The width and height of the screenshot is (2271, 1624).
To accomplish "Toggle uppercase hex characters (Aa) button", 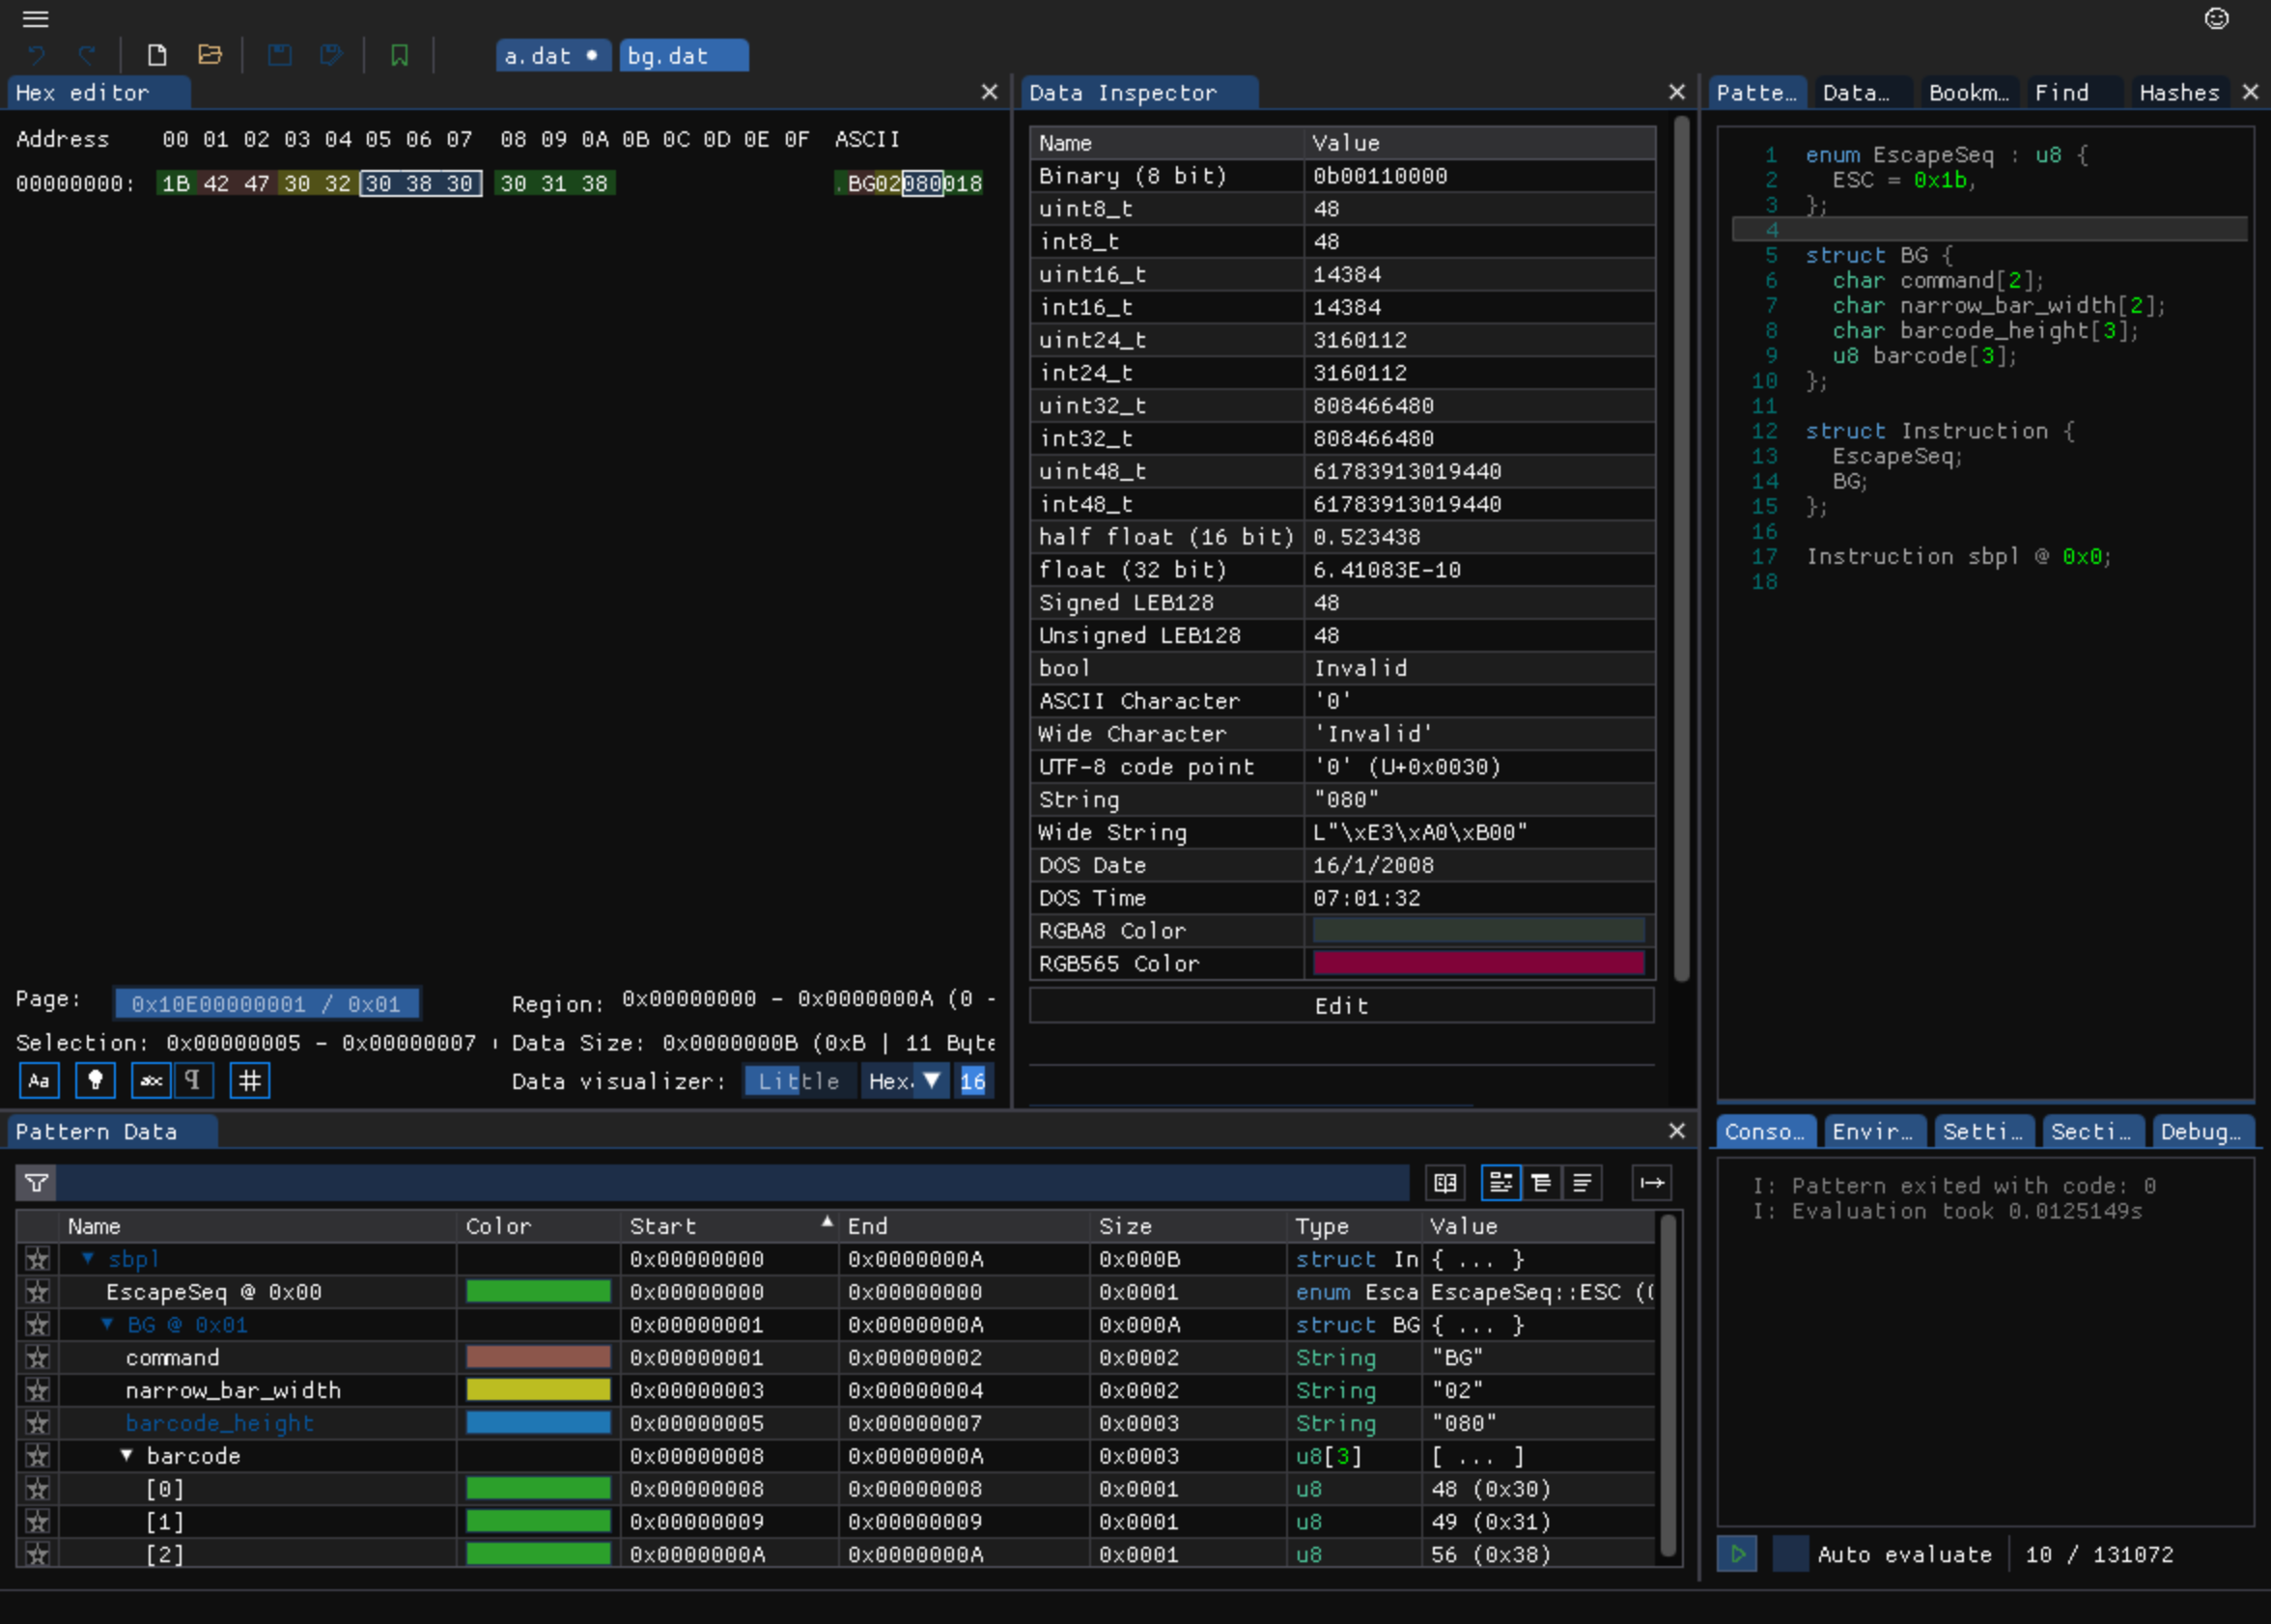I will pyautogui.click(x=39, y=1080).
